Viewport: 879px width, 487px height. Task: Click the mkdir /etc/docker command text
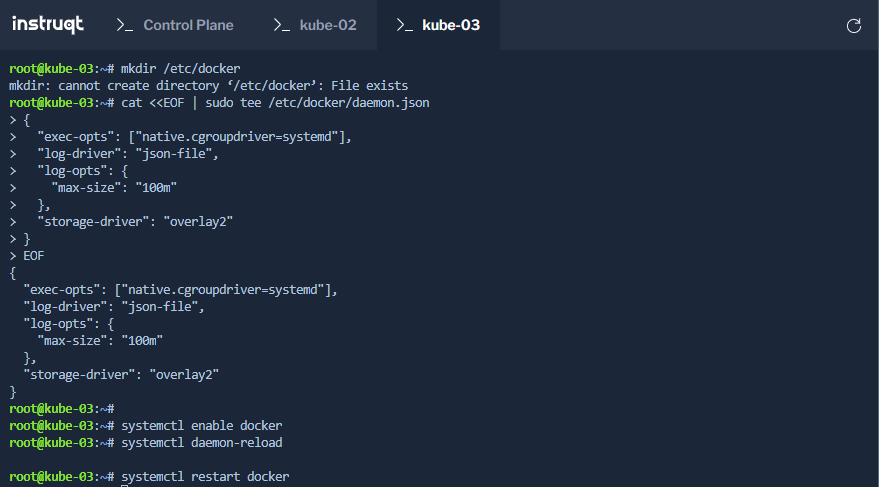point(181,68)
